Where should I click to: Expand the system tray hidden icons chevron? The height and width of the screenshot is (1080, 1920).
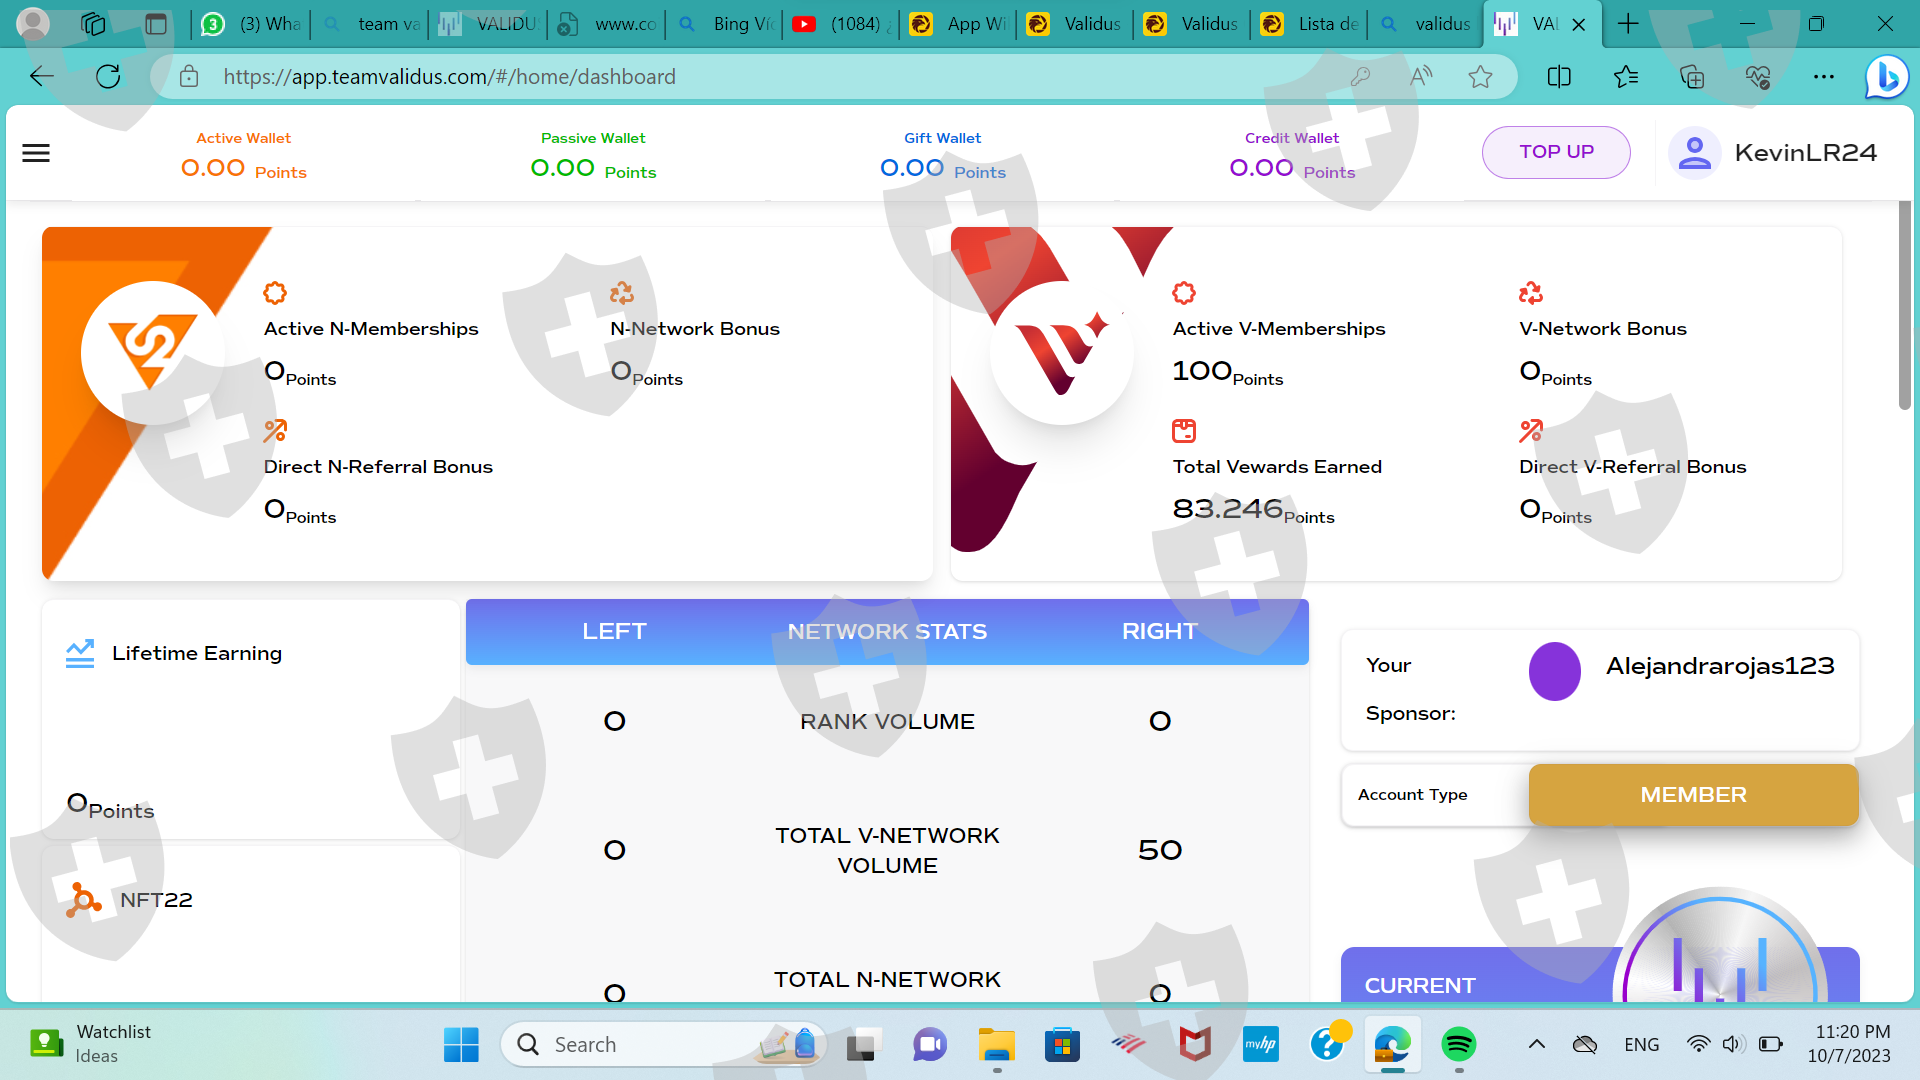[x=1537, y=1045]
